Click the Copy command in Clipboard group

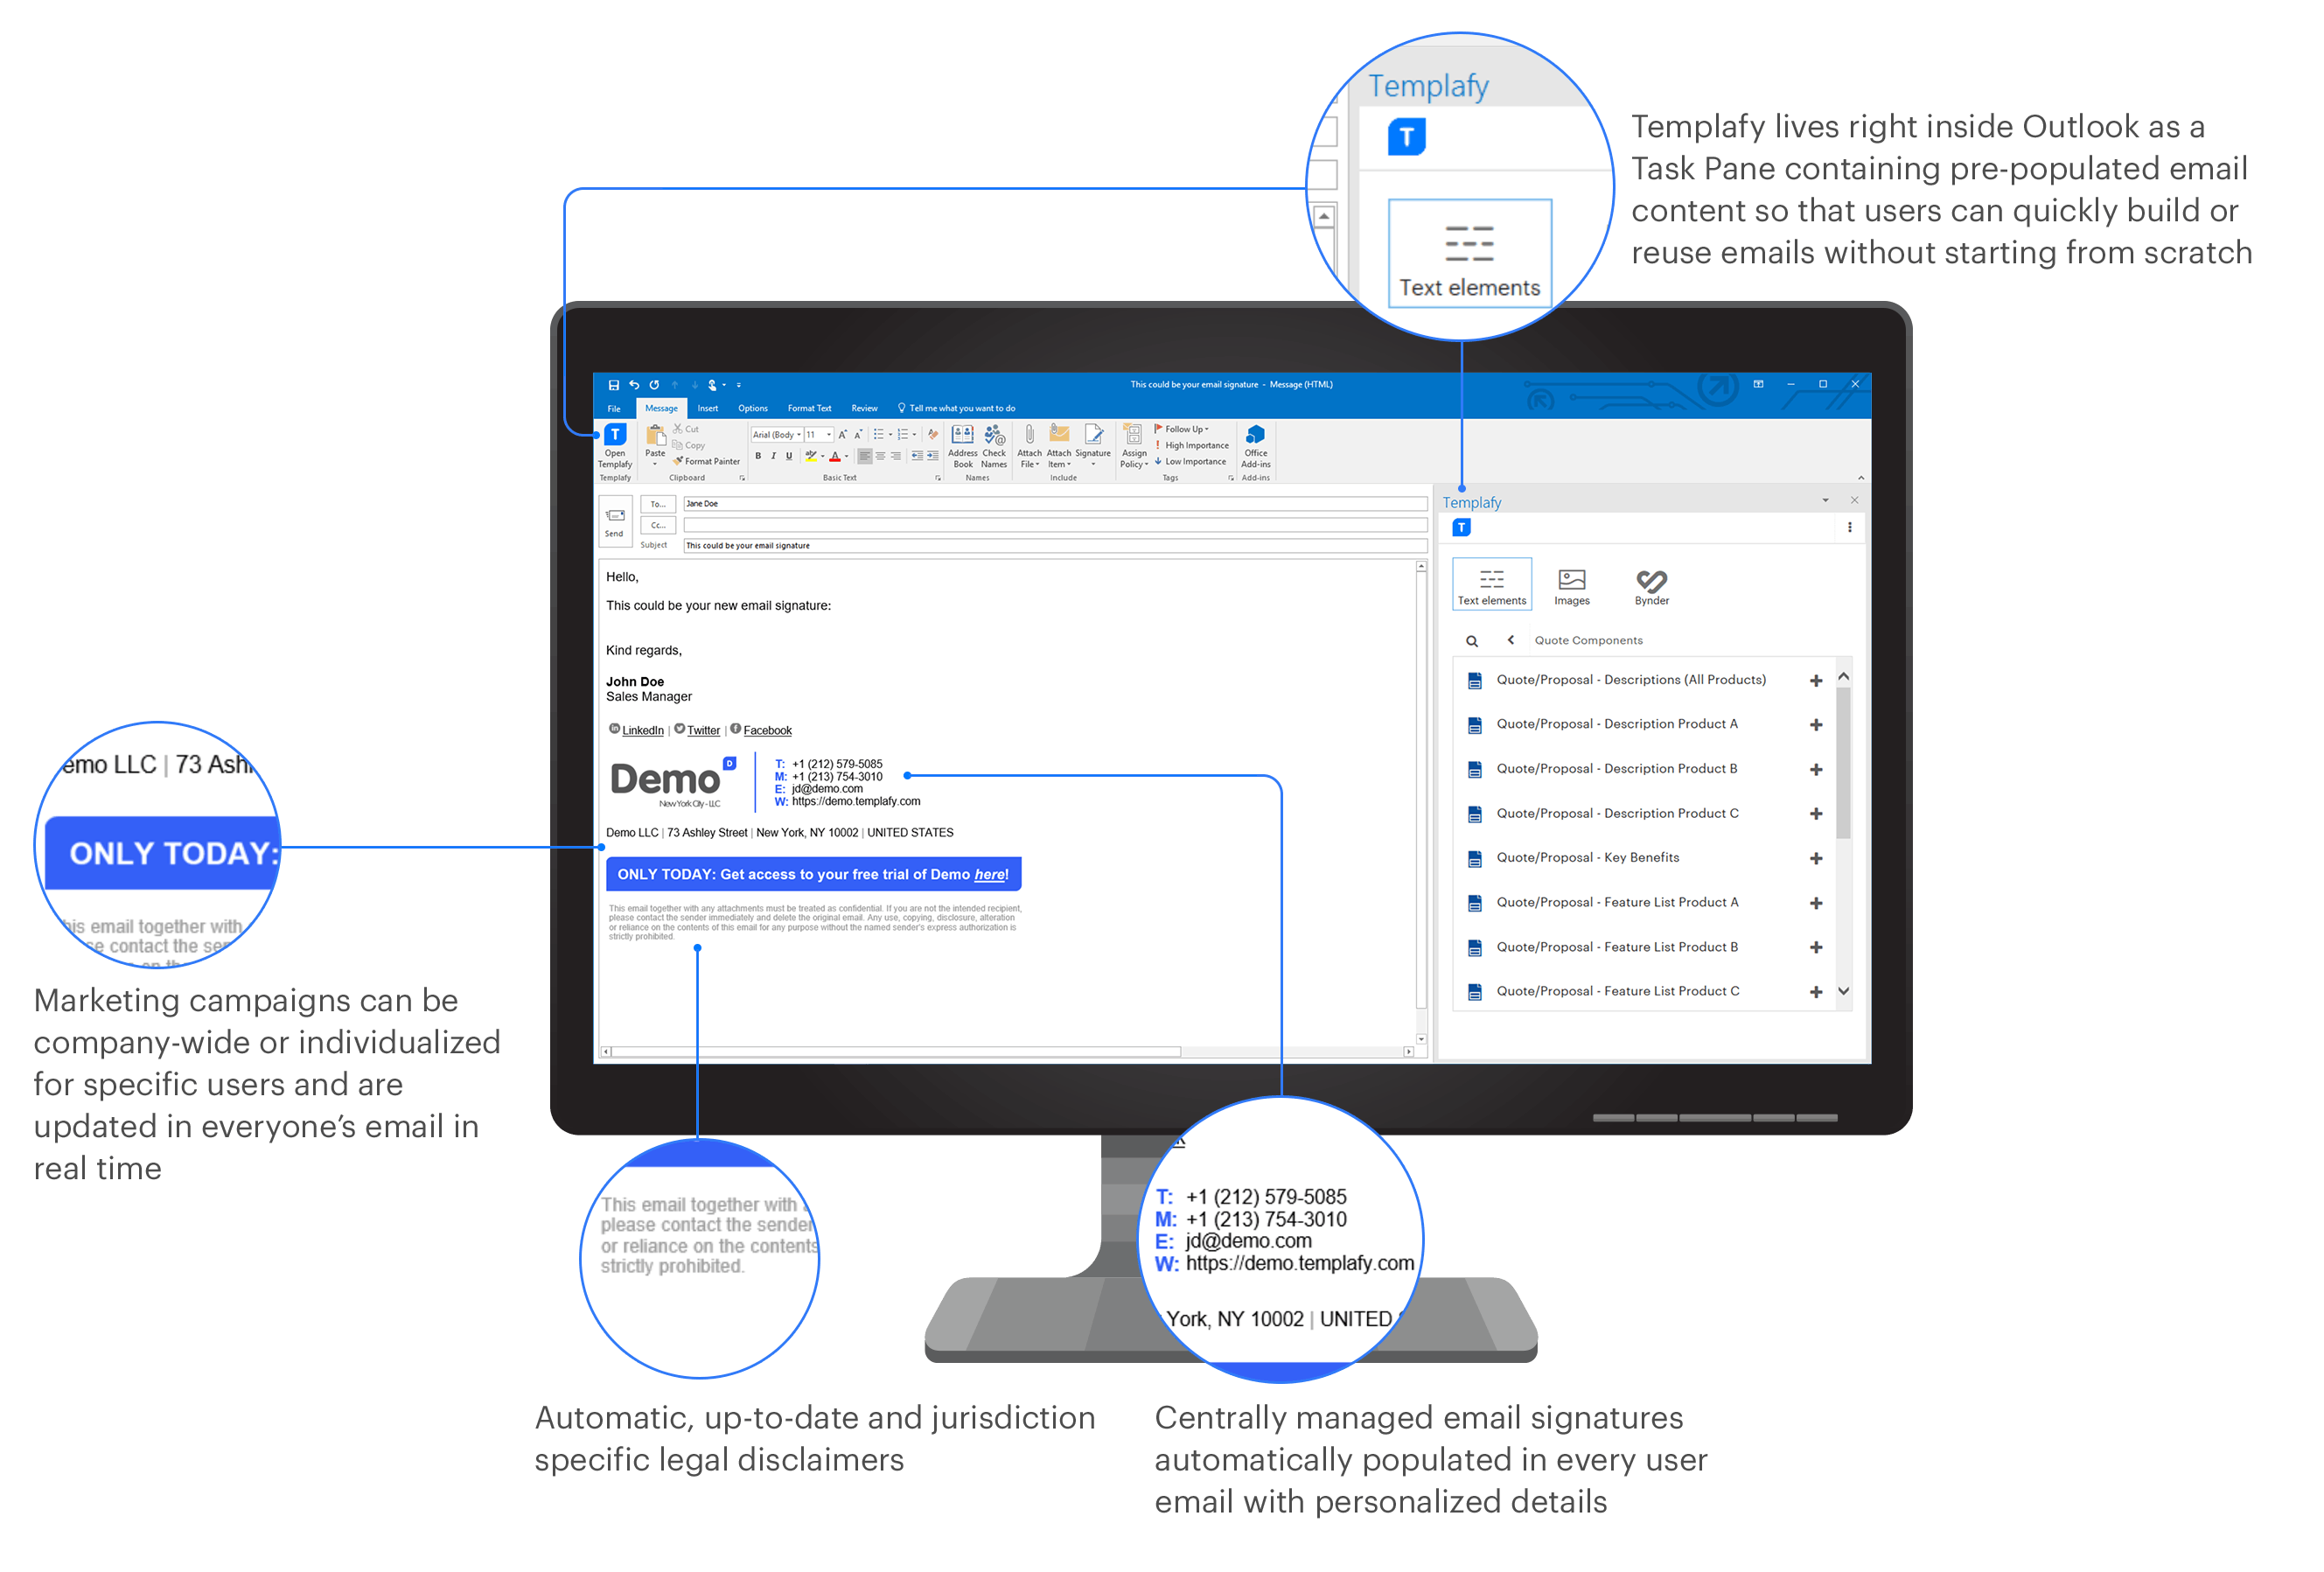point(689,445)
